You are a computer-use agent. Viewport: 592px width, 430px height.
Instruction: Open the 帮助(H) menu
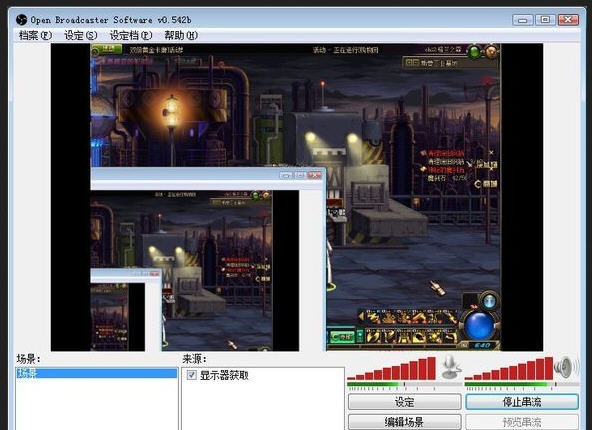[x=181, y=35]
